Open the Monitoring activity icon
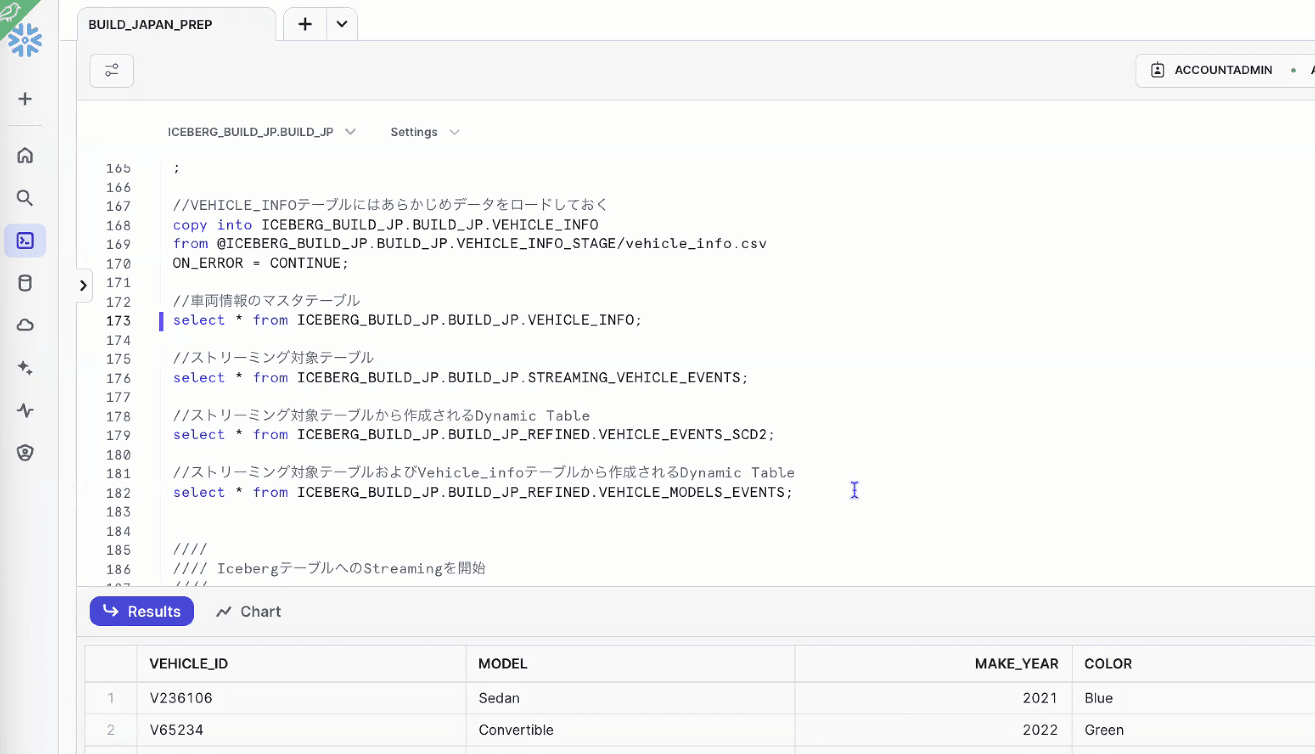 25,410
